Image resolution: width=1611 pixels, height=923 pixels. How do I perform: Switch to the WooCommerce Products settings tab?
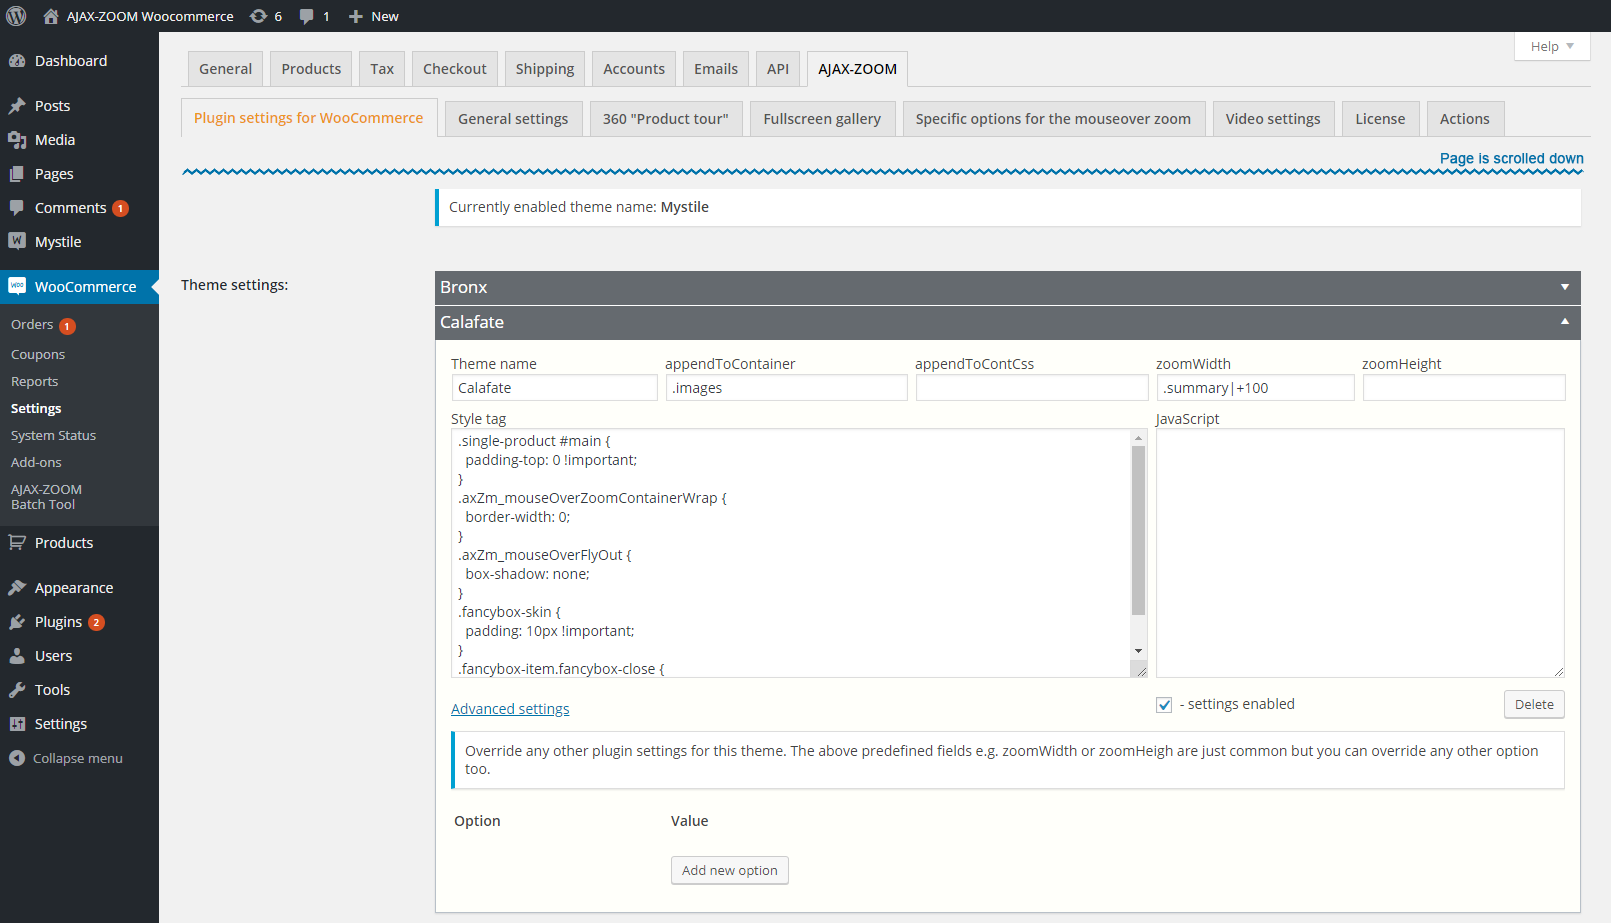pyautogui.click(x=311, y=69)
